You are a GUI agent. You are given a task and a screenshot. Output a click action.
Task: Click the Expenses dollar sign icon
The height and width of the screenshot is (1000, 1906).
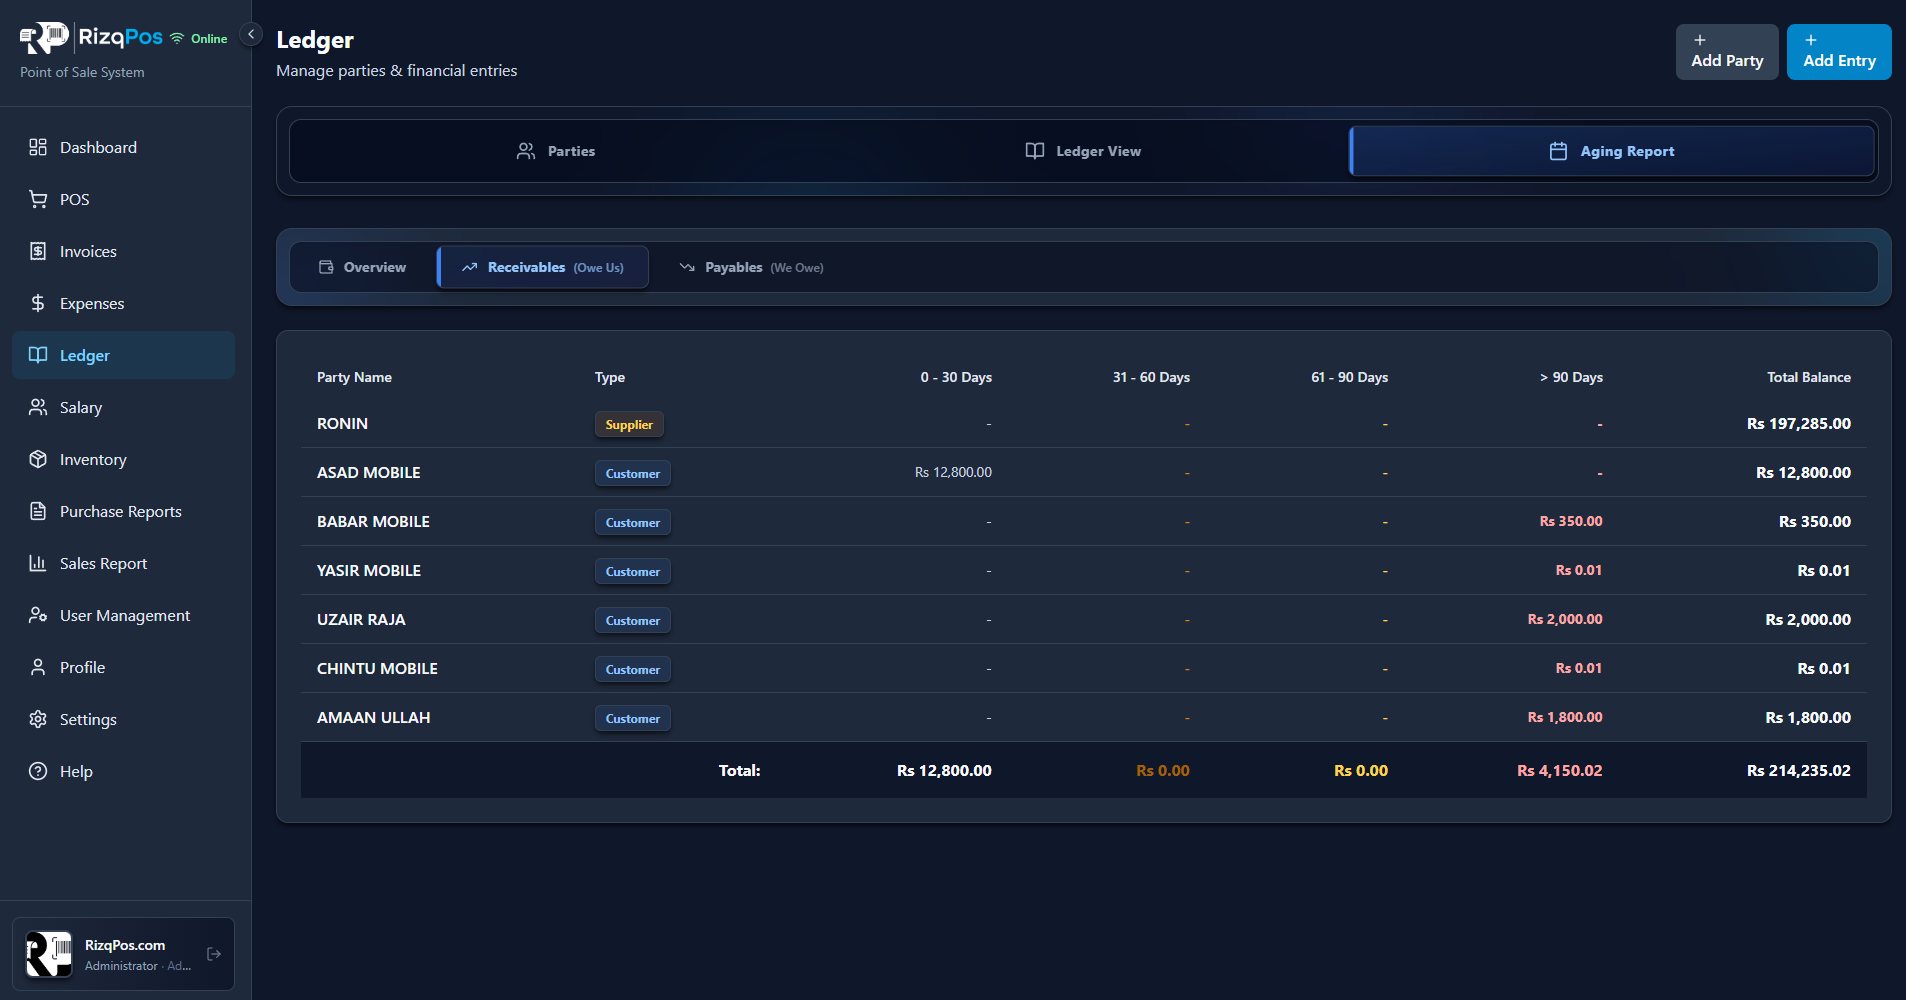tap(38, 303)
